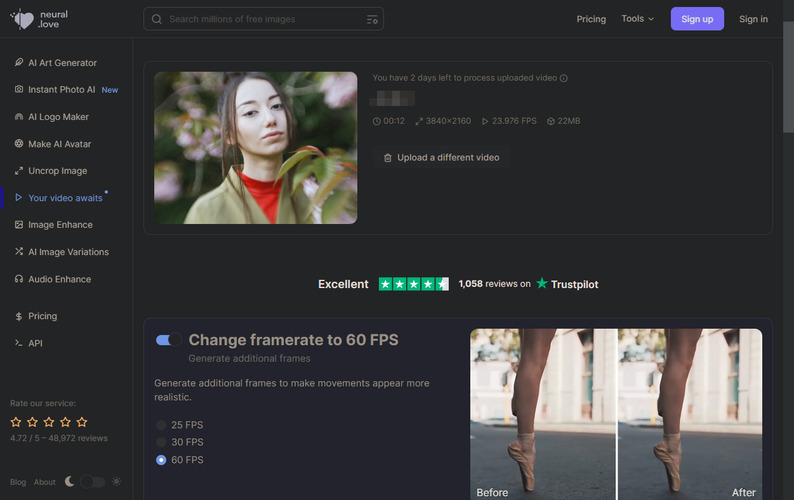Open Instant Photo AI from sidebar
The width and height of the screenshot is (794, 500).
pyautogui.click(x=62, y=90)
